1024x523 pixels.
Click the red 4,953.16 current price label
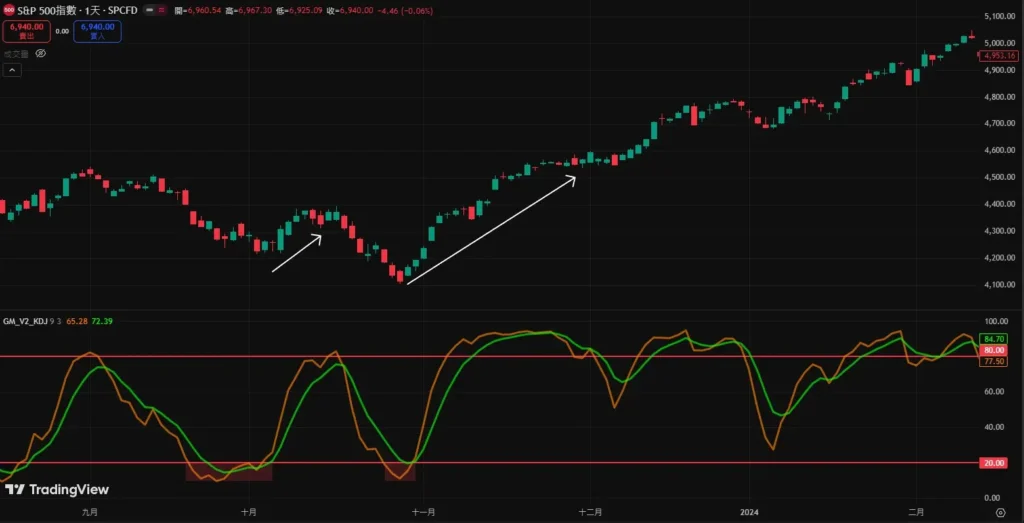pyautogui.click(x=1000, y=56)
